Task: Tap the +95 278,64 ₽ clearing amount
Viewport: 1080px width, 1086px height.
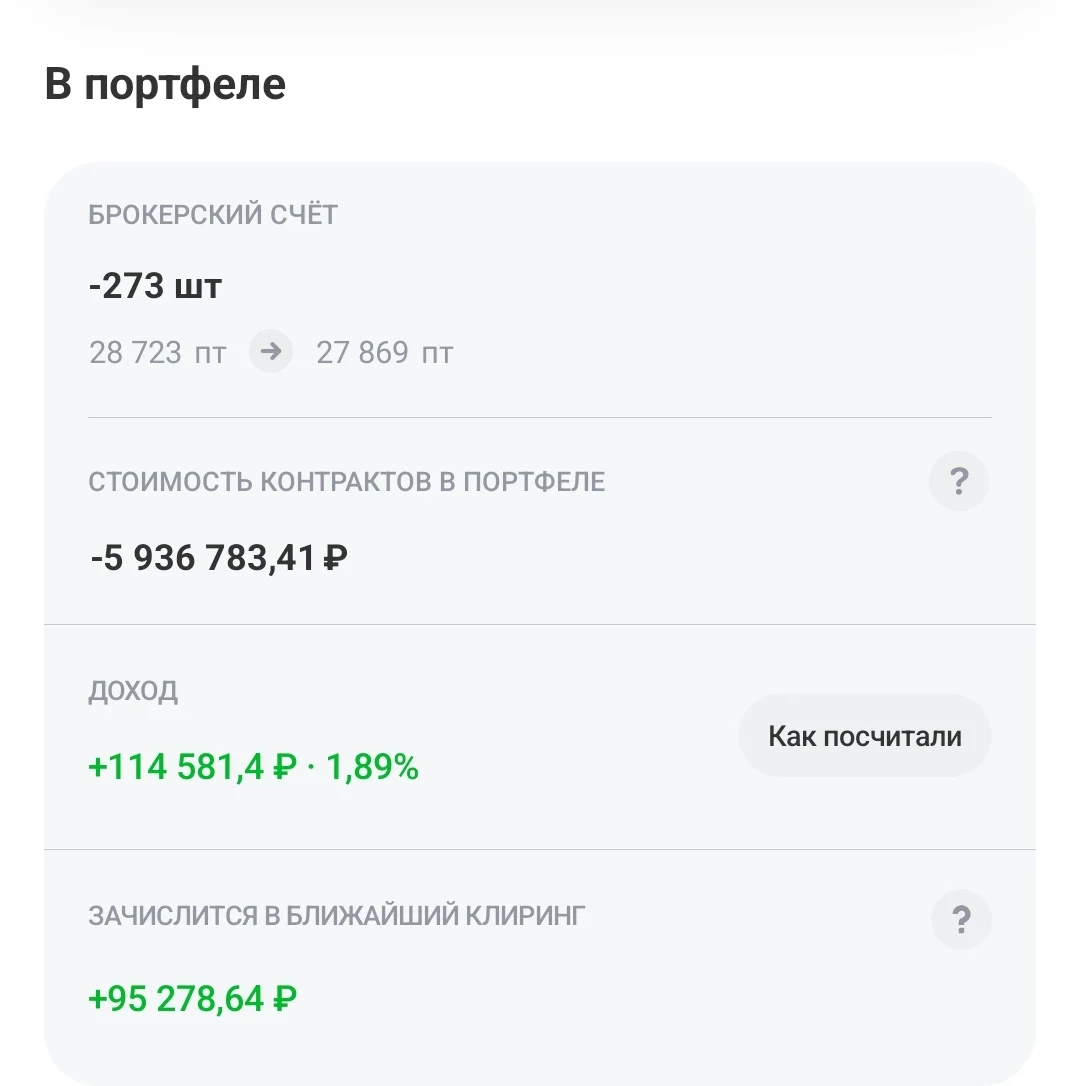Action: click(x=193, y=999)
